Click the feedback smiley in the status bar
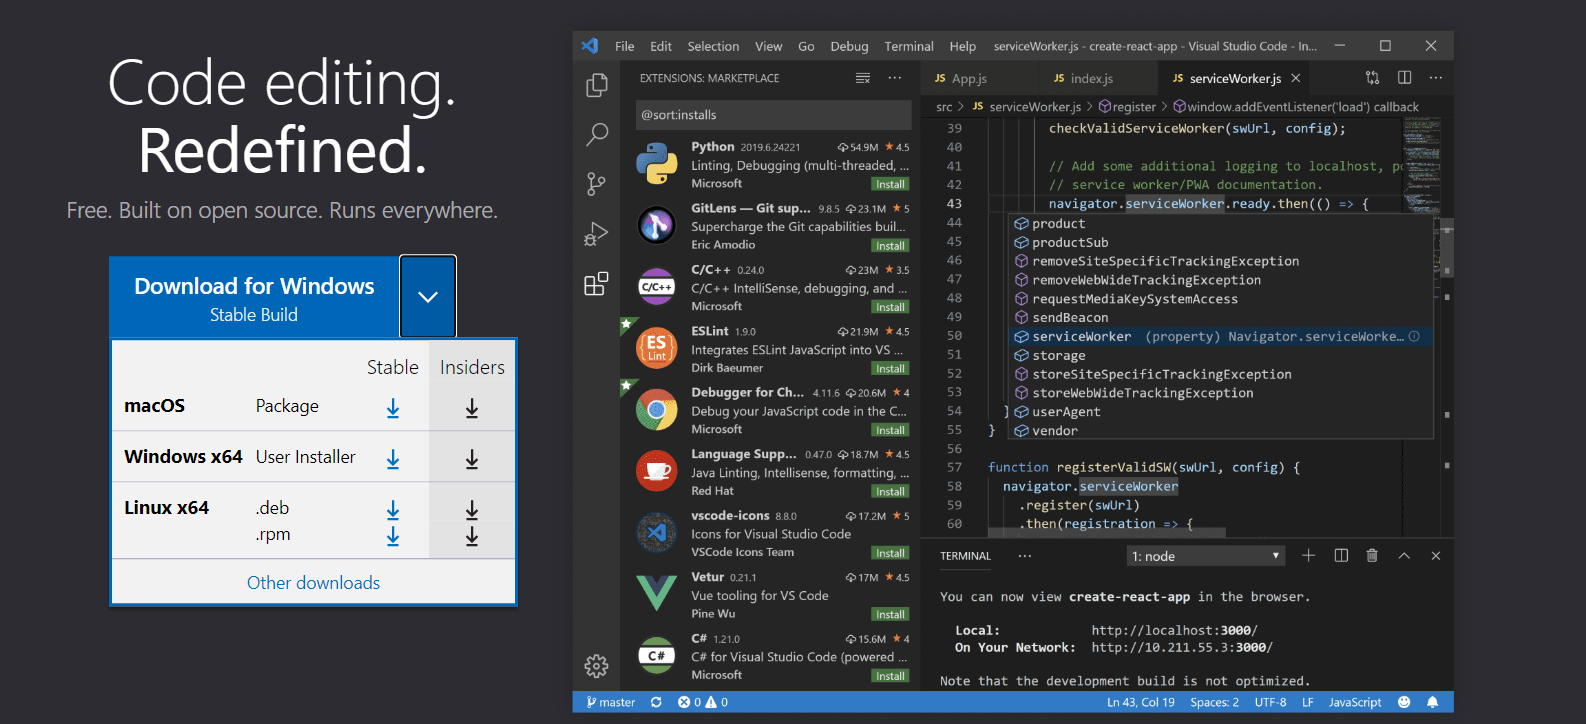Screen dimensions: 1586x724 click(x=1404, y=702)
